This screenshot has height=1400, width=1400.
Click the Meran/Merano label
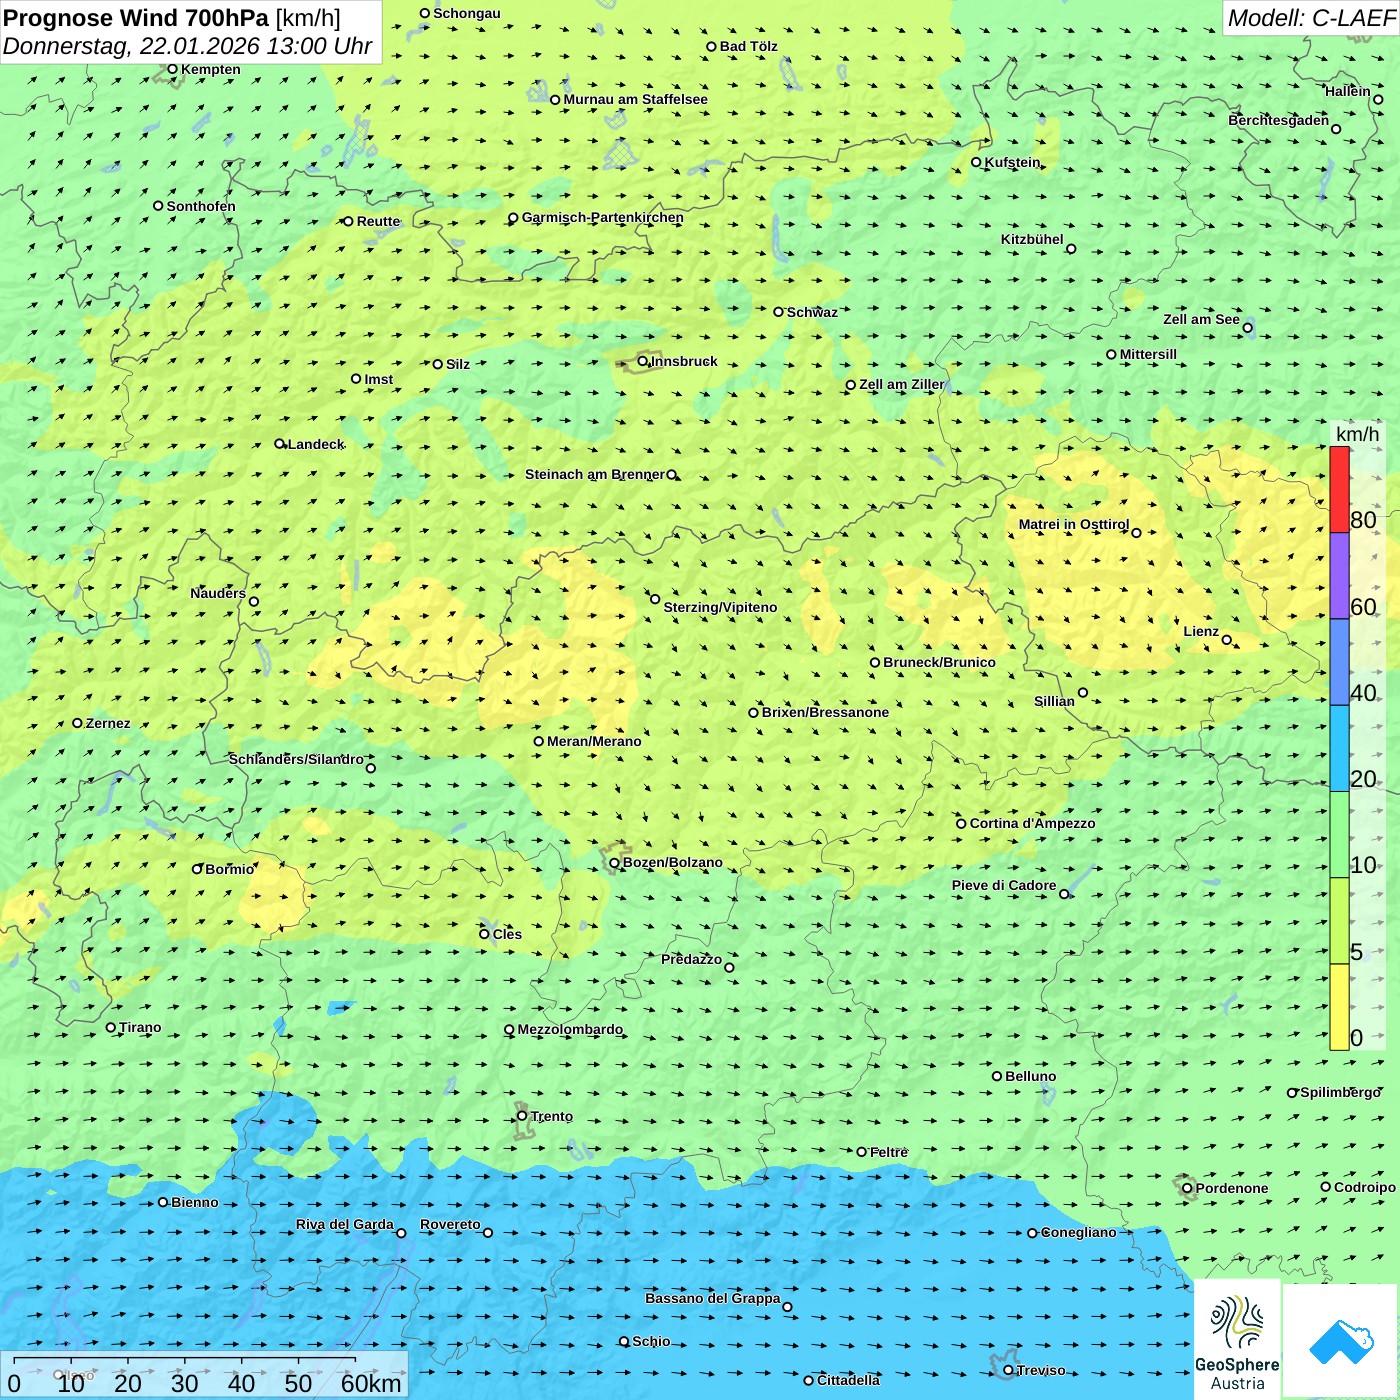594,741
